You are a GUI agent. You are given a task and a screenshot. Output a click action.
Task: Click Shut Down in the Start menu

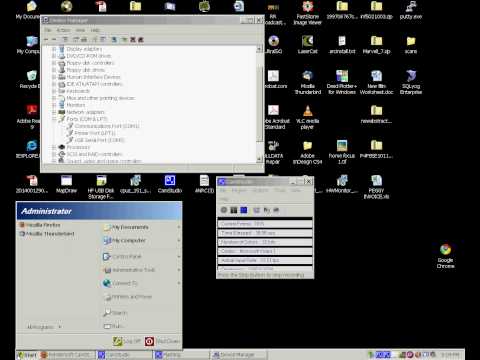[x=162, y=341]
